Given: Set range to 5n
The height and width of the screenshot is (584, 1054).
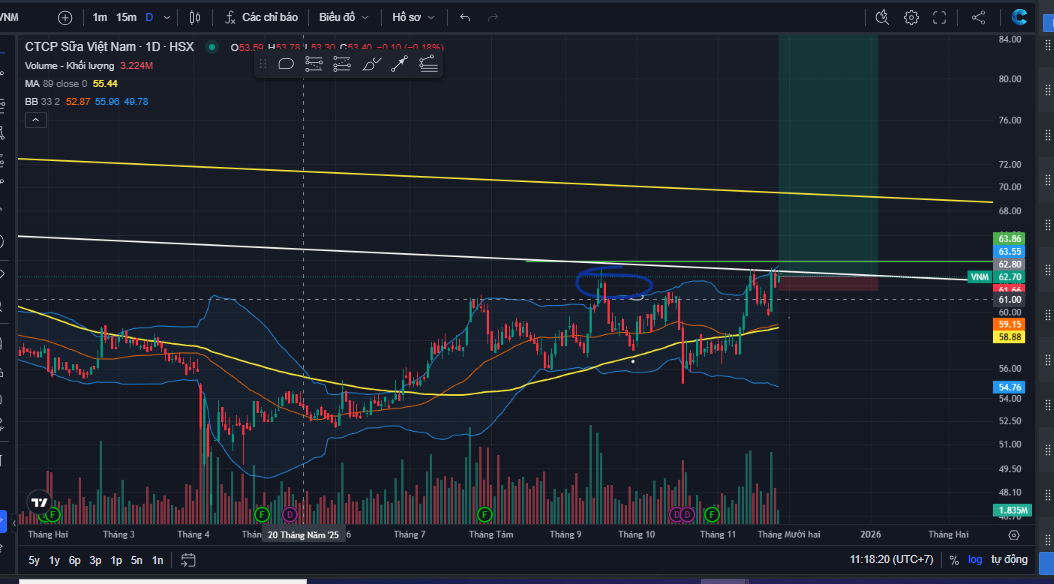Looking at the screenshot, I should (136, 560).
